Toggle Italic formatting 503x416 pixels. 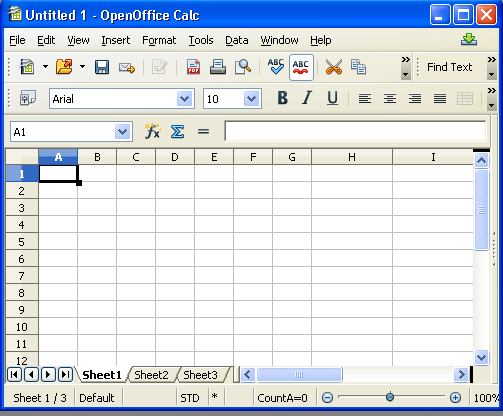tap(307, 98)
